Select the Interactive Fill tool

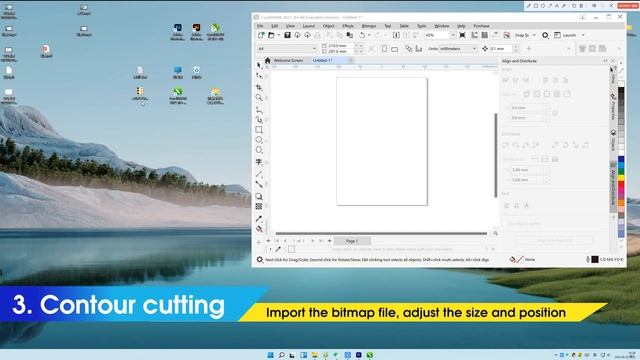259,229
